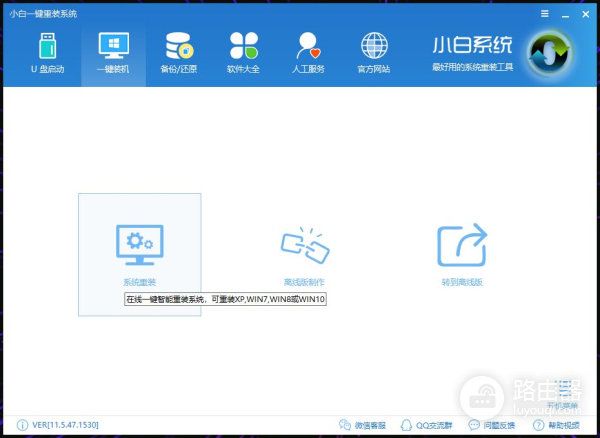Image resolution: width=600 pixels, height=438 pixels.
Task: Open 帮助视频 link in footer
Action: coord(556,425)
